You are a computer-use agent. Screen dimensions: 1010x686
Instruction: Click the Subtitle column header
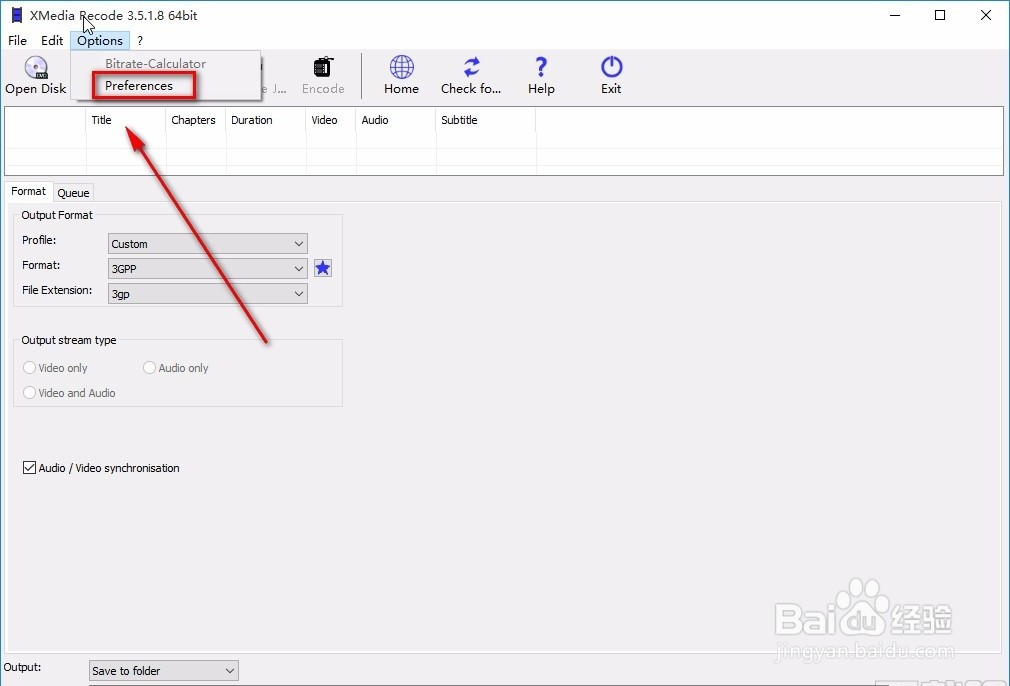[486, 120]
